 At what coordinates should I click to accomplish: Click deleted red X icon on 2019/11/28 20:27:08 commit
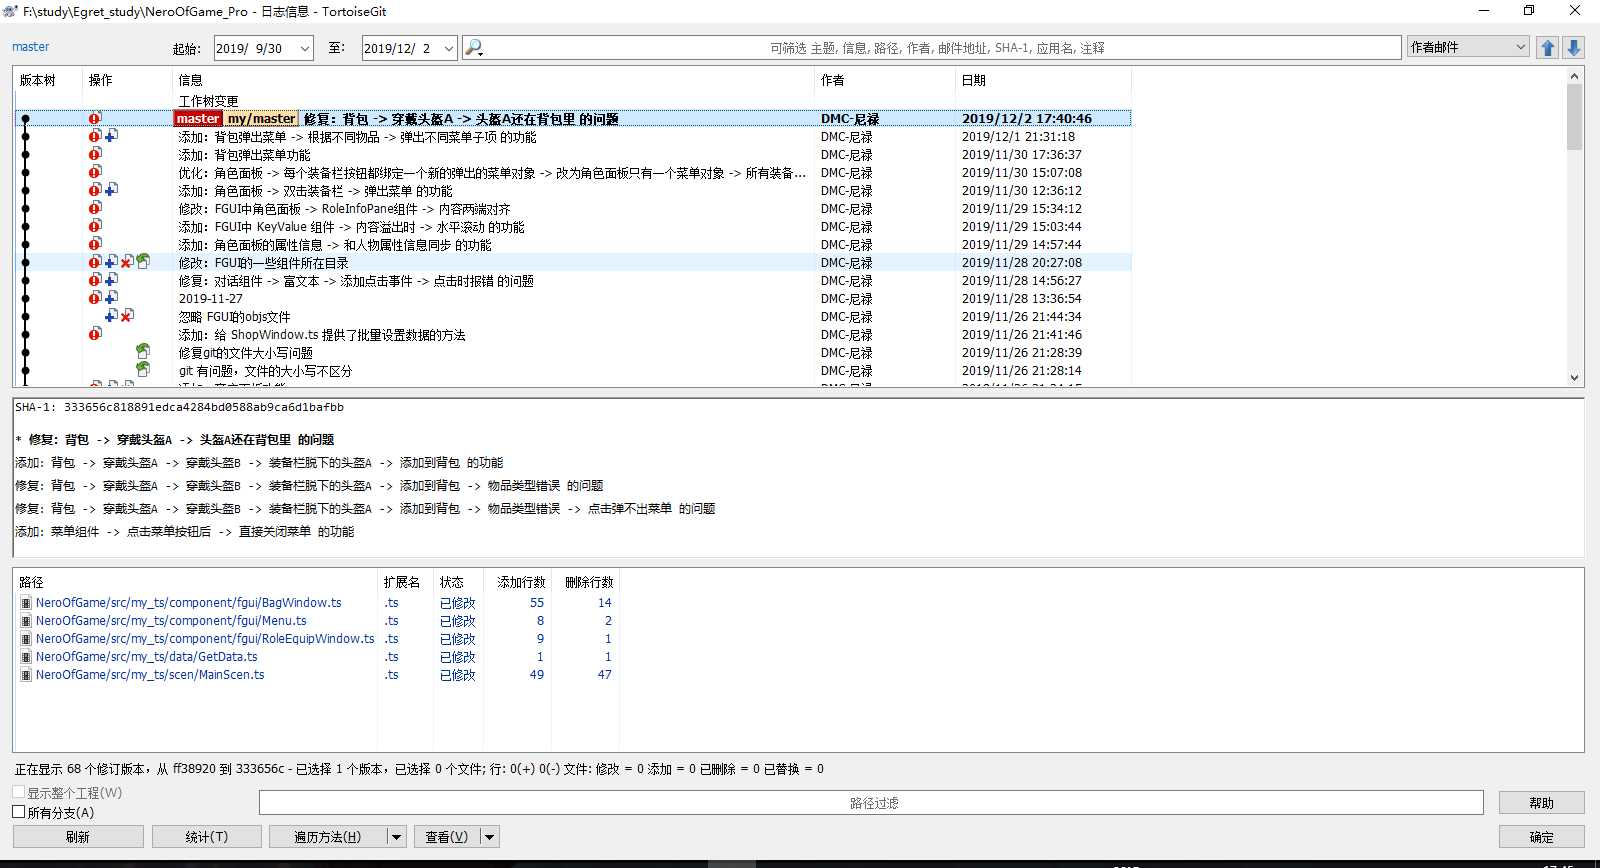[x=127, y=262]
